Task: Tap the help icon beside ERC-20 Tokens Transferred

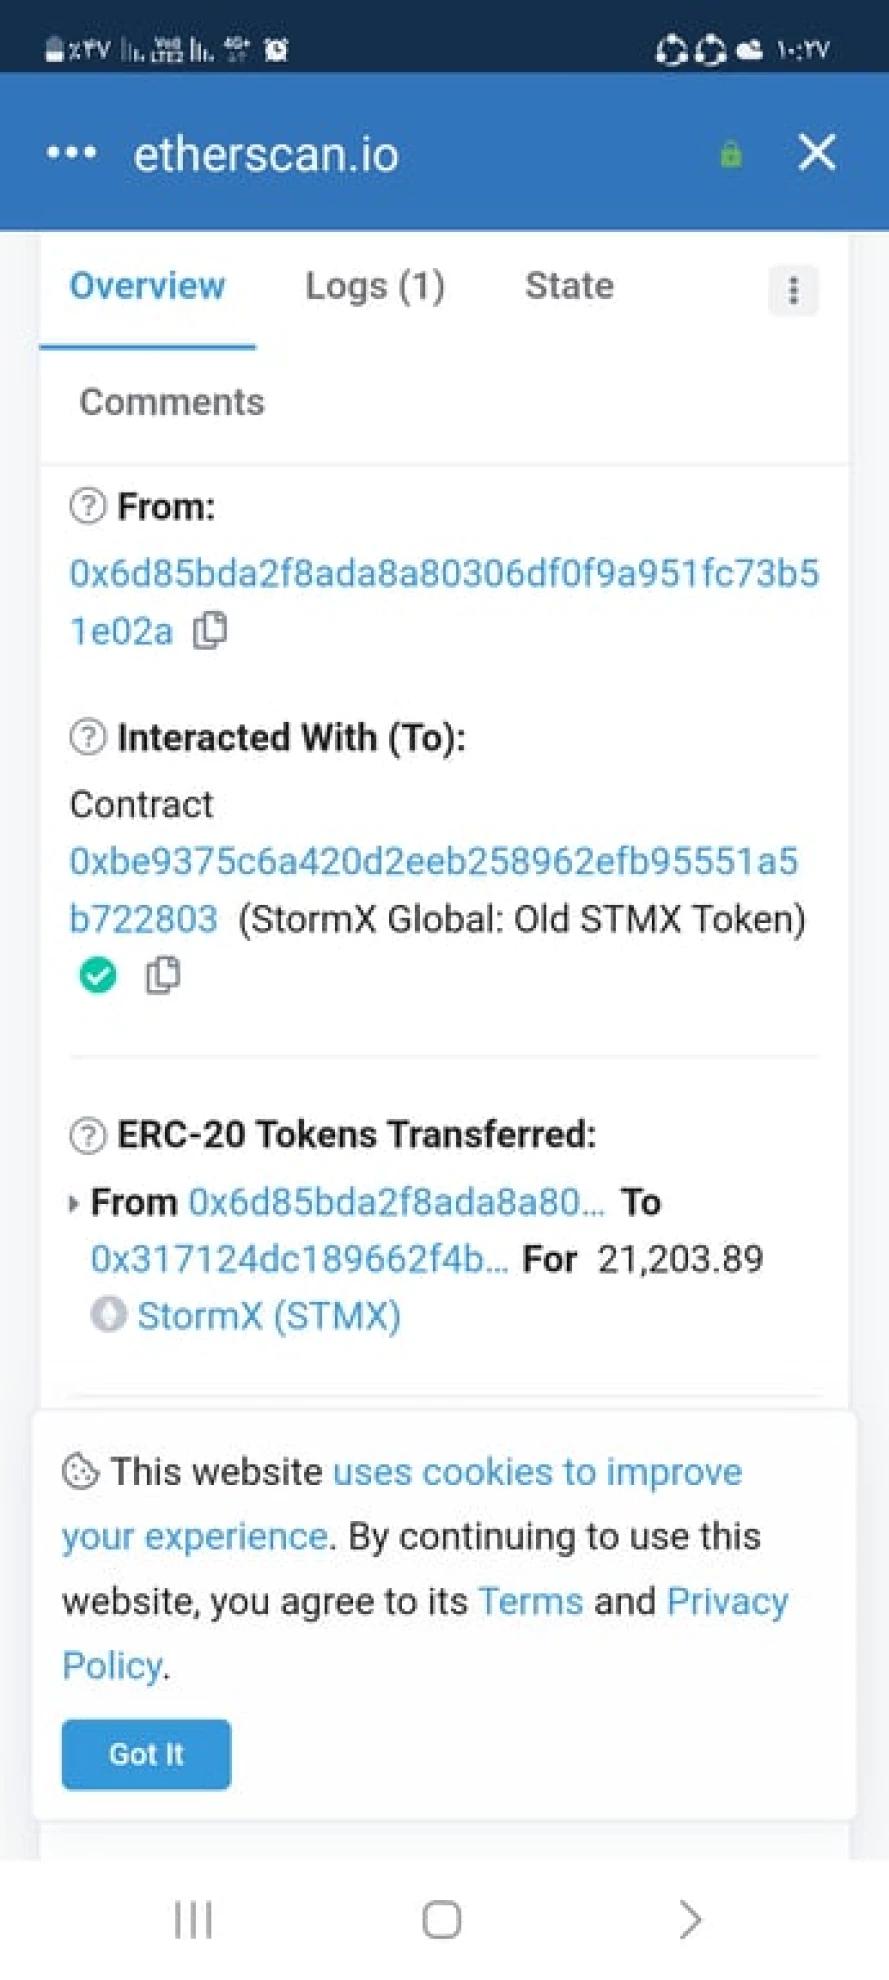Action: click(x=88, y=1135)
